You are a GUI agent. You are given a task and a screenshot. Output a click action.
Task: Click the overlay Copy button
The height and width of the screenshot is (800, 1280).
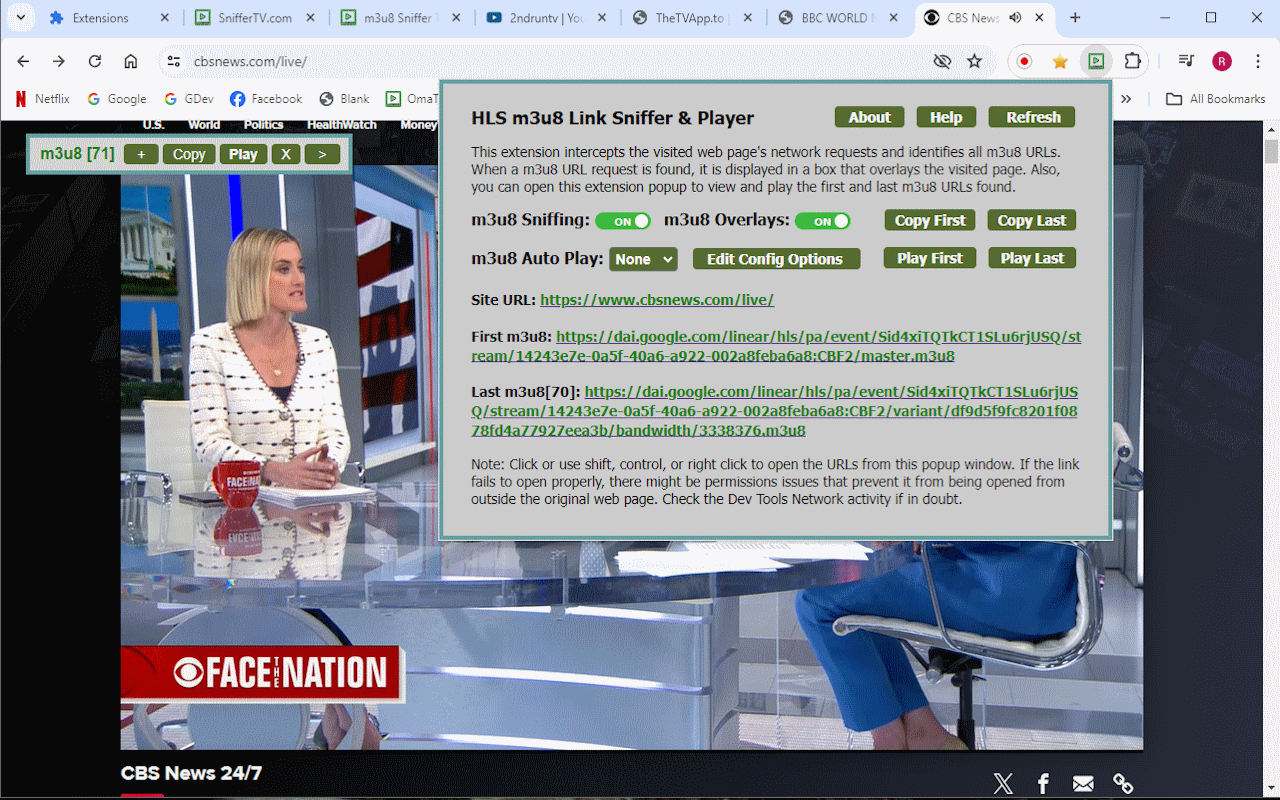(x=189, y=154)
